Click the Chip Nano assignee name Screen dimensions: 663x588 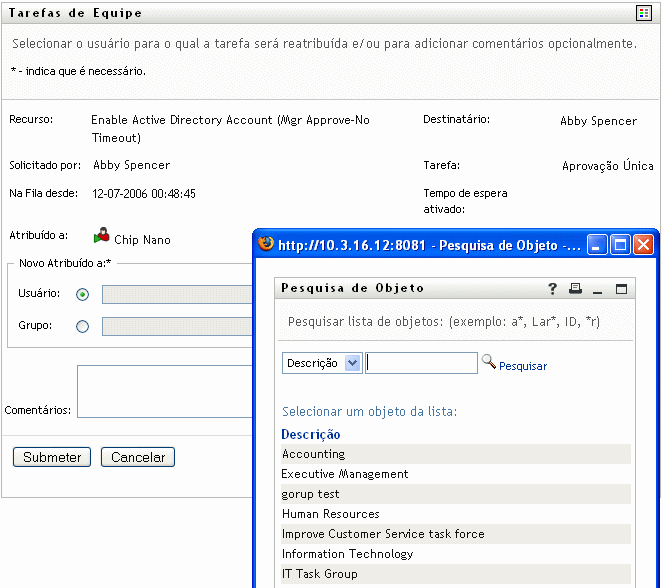(x=142, y=240)
